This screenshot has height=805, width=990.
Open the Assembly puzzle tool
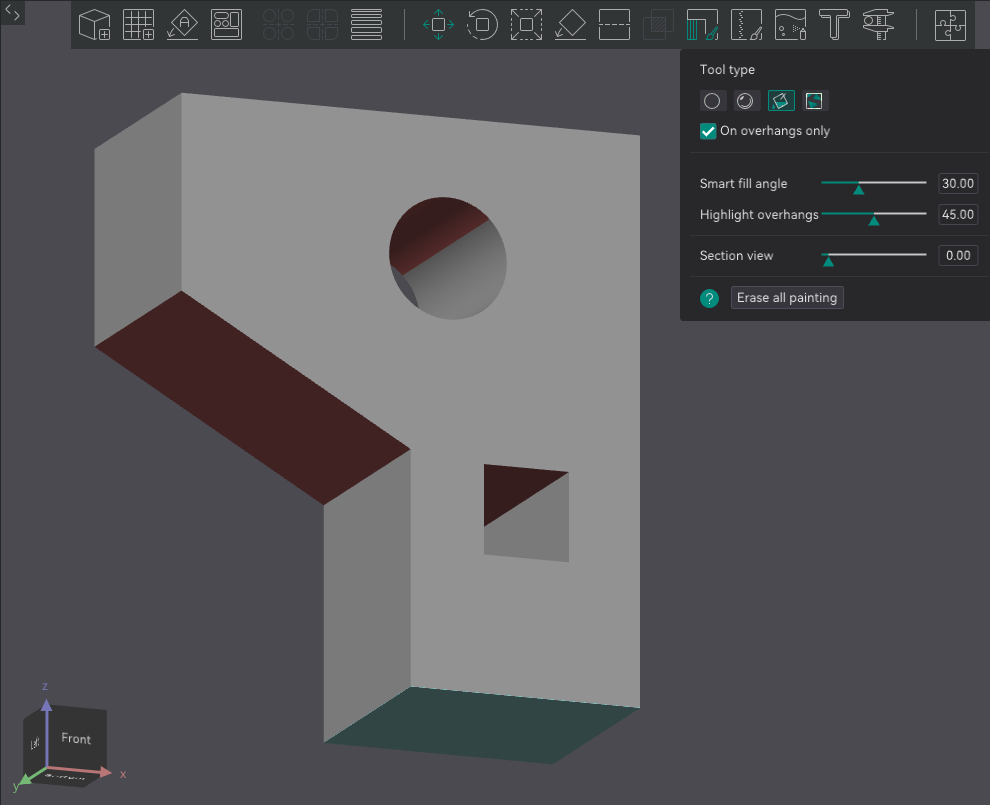[x=948, y=25]
